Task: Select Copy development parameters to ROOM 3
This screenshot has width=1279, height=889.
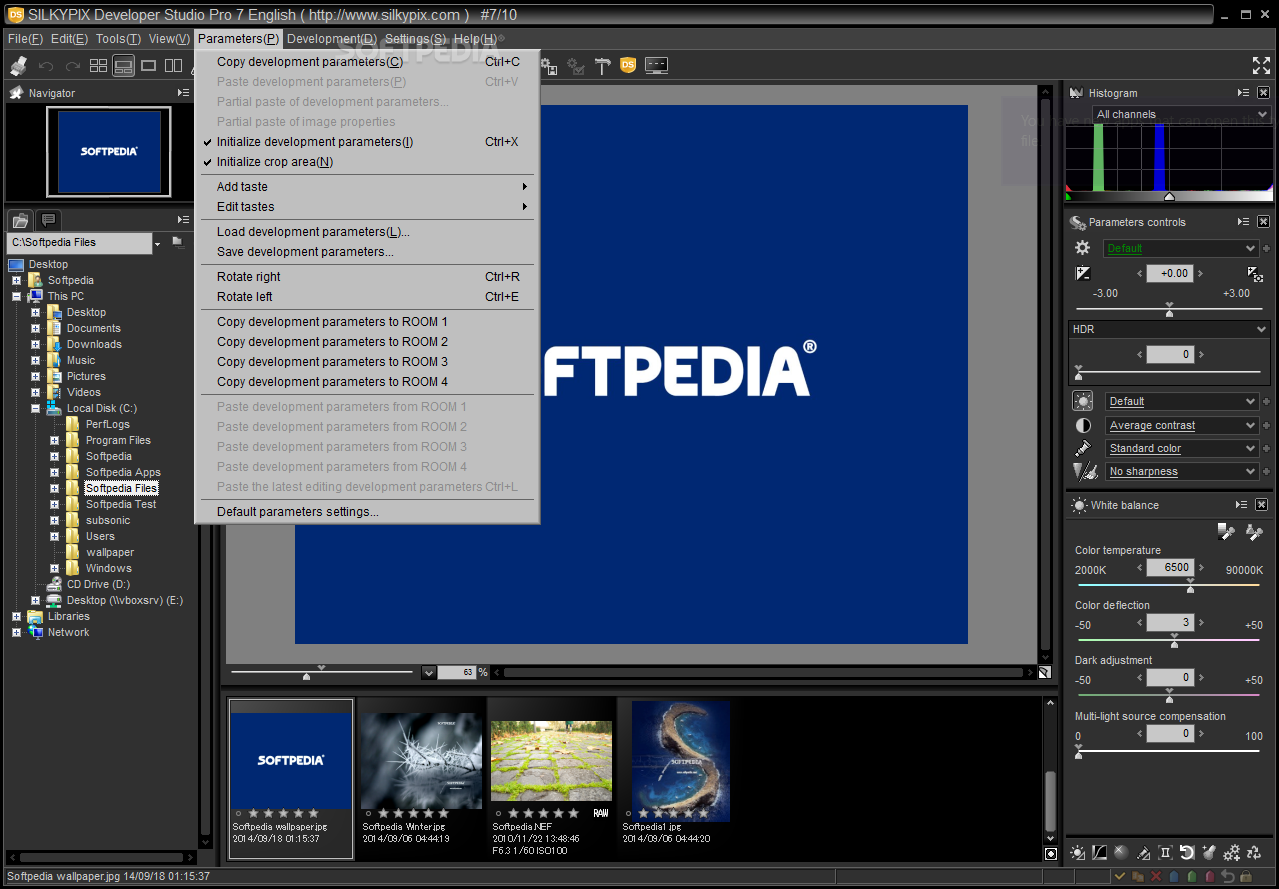Action: pyautogui.click(x=366, y=362)
